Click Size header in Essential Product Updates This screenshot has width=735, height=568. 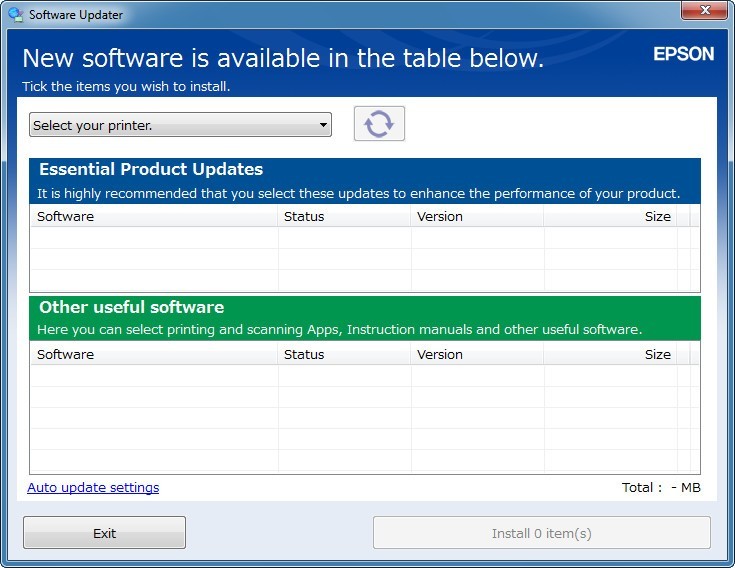coord(610,216)
